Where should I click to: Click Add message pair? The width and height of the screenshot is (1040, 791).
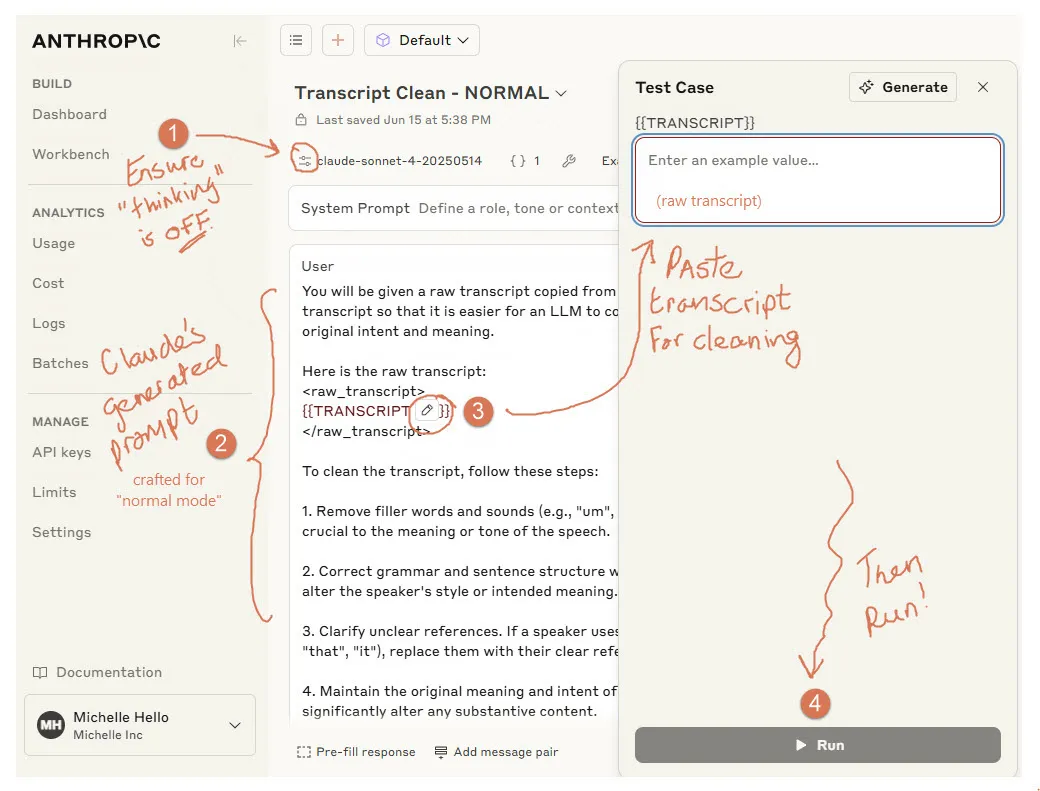tap(496, 752)
